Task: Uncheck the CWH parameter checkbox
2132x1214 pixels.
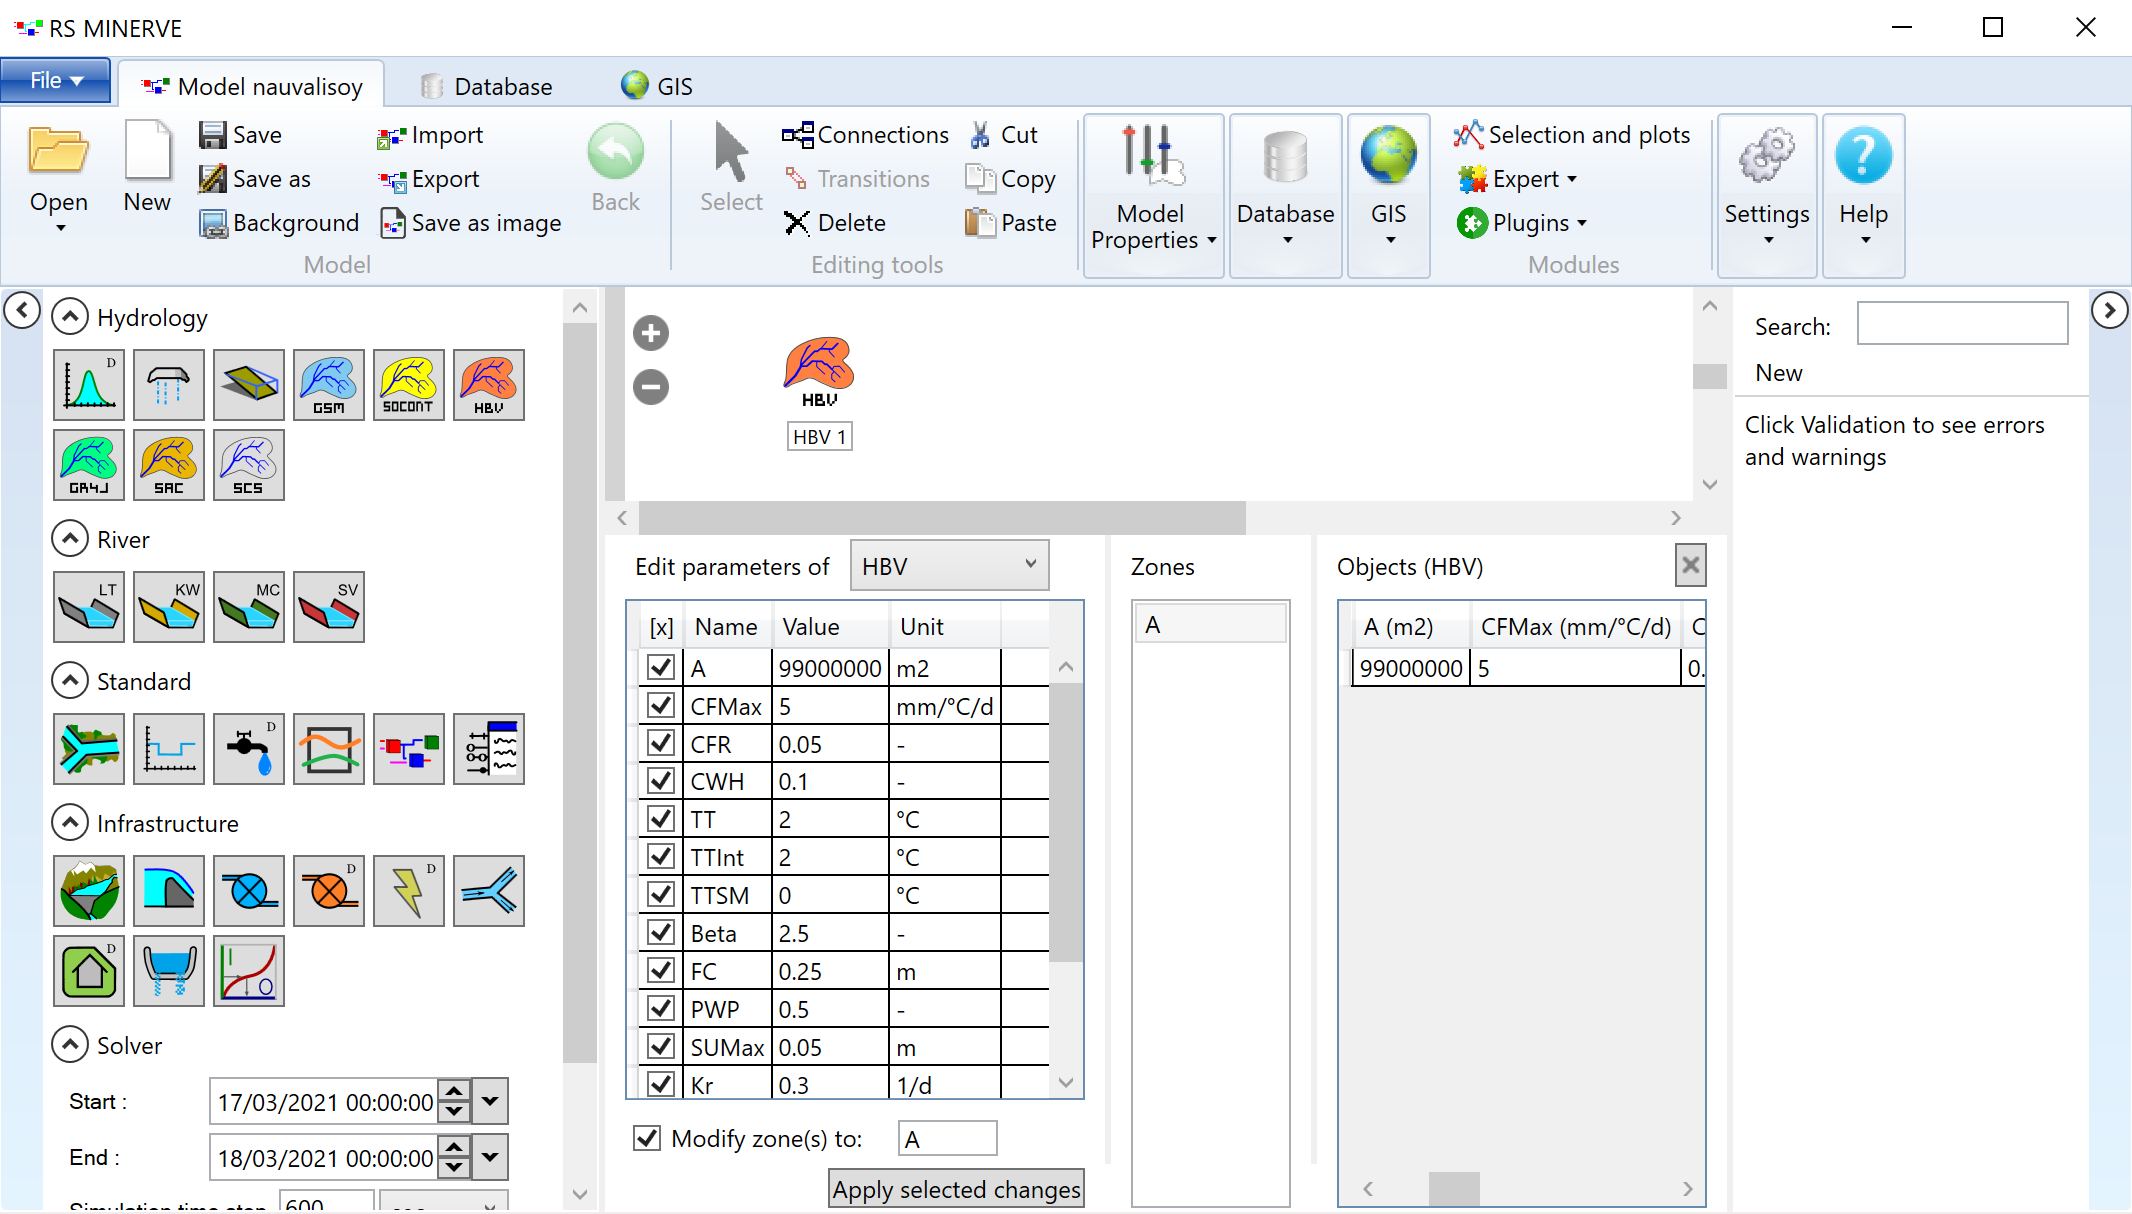Action: (x=660, y=781)
